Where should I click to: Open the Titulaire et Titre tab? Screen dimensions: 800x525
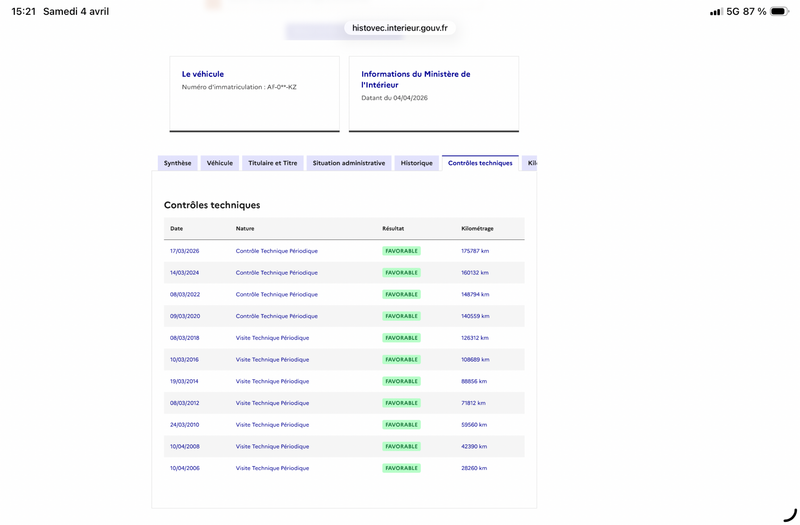coord(272,163)
